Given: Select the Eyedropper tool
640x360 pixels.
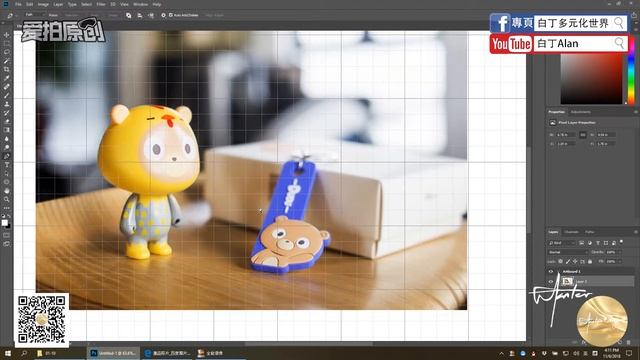Looking at the screenshot, I should click(x=7, y=78).
